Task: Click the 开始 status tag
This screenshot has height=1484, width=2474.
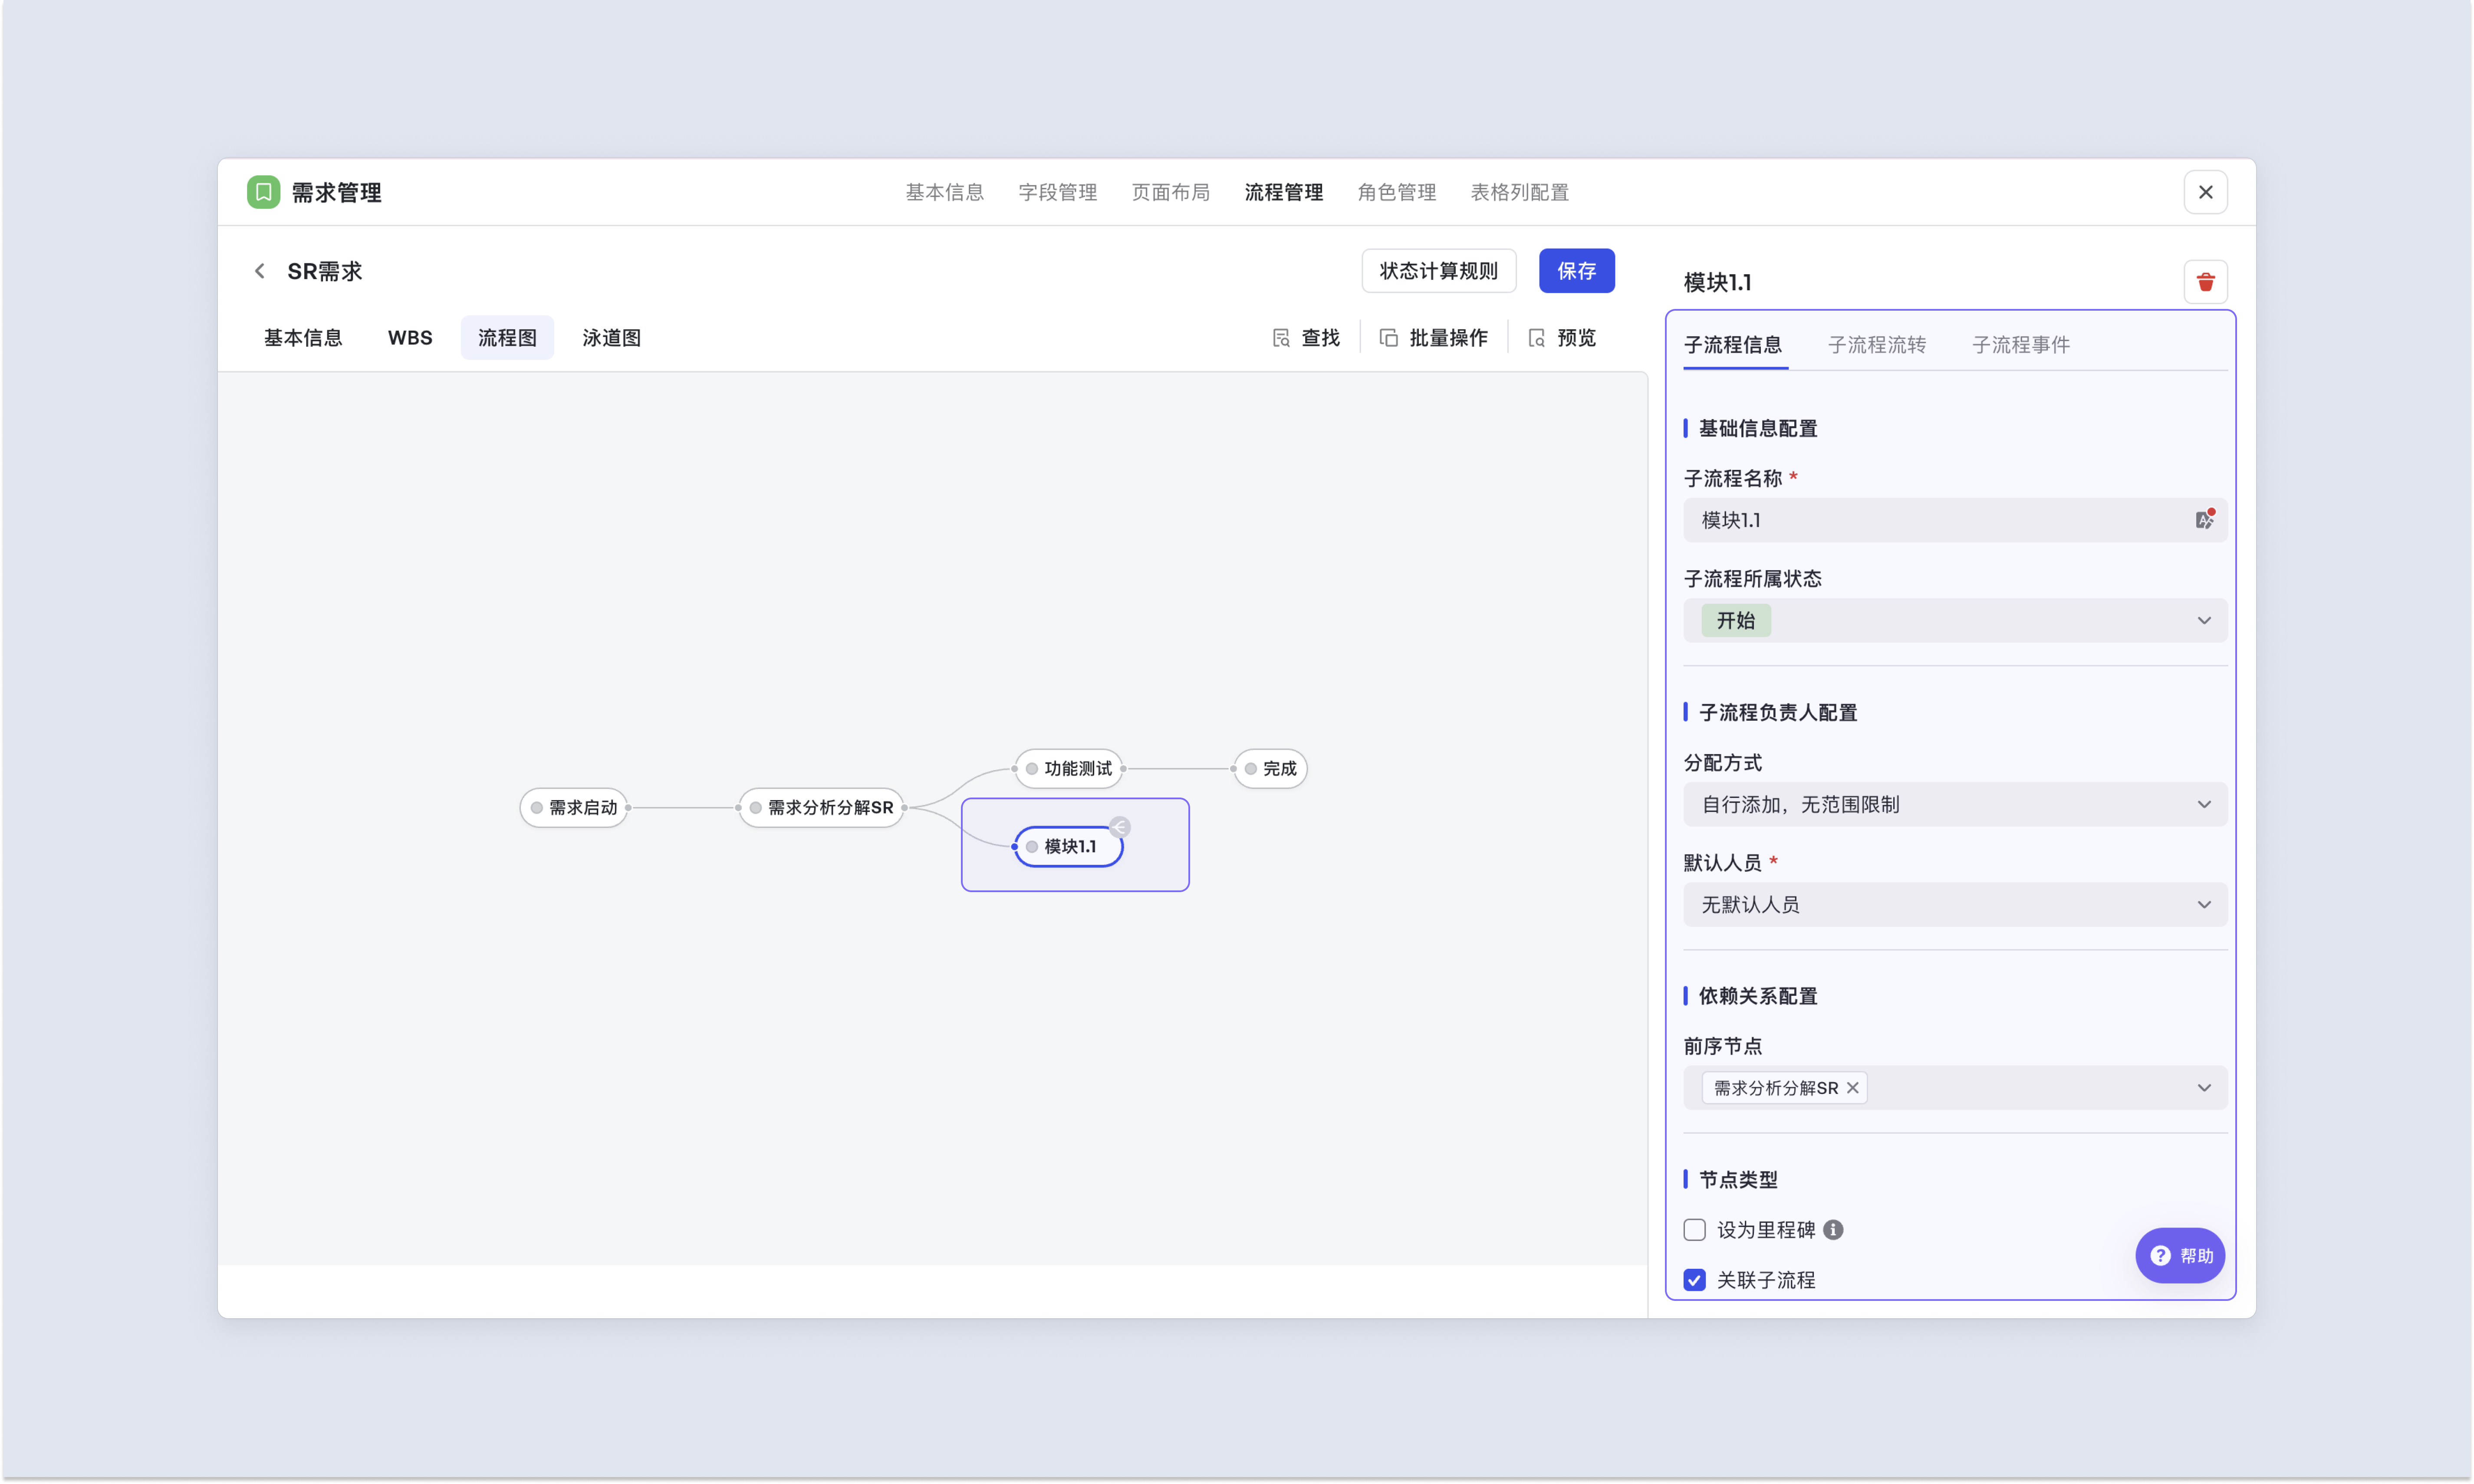Action: click(1736, 620)
